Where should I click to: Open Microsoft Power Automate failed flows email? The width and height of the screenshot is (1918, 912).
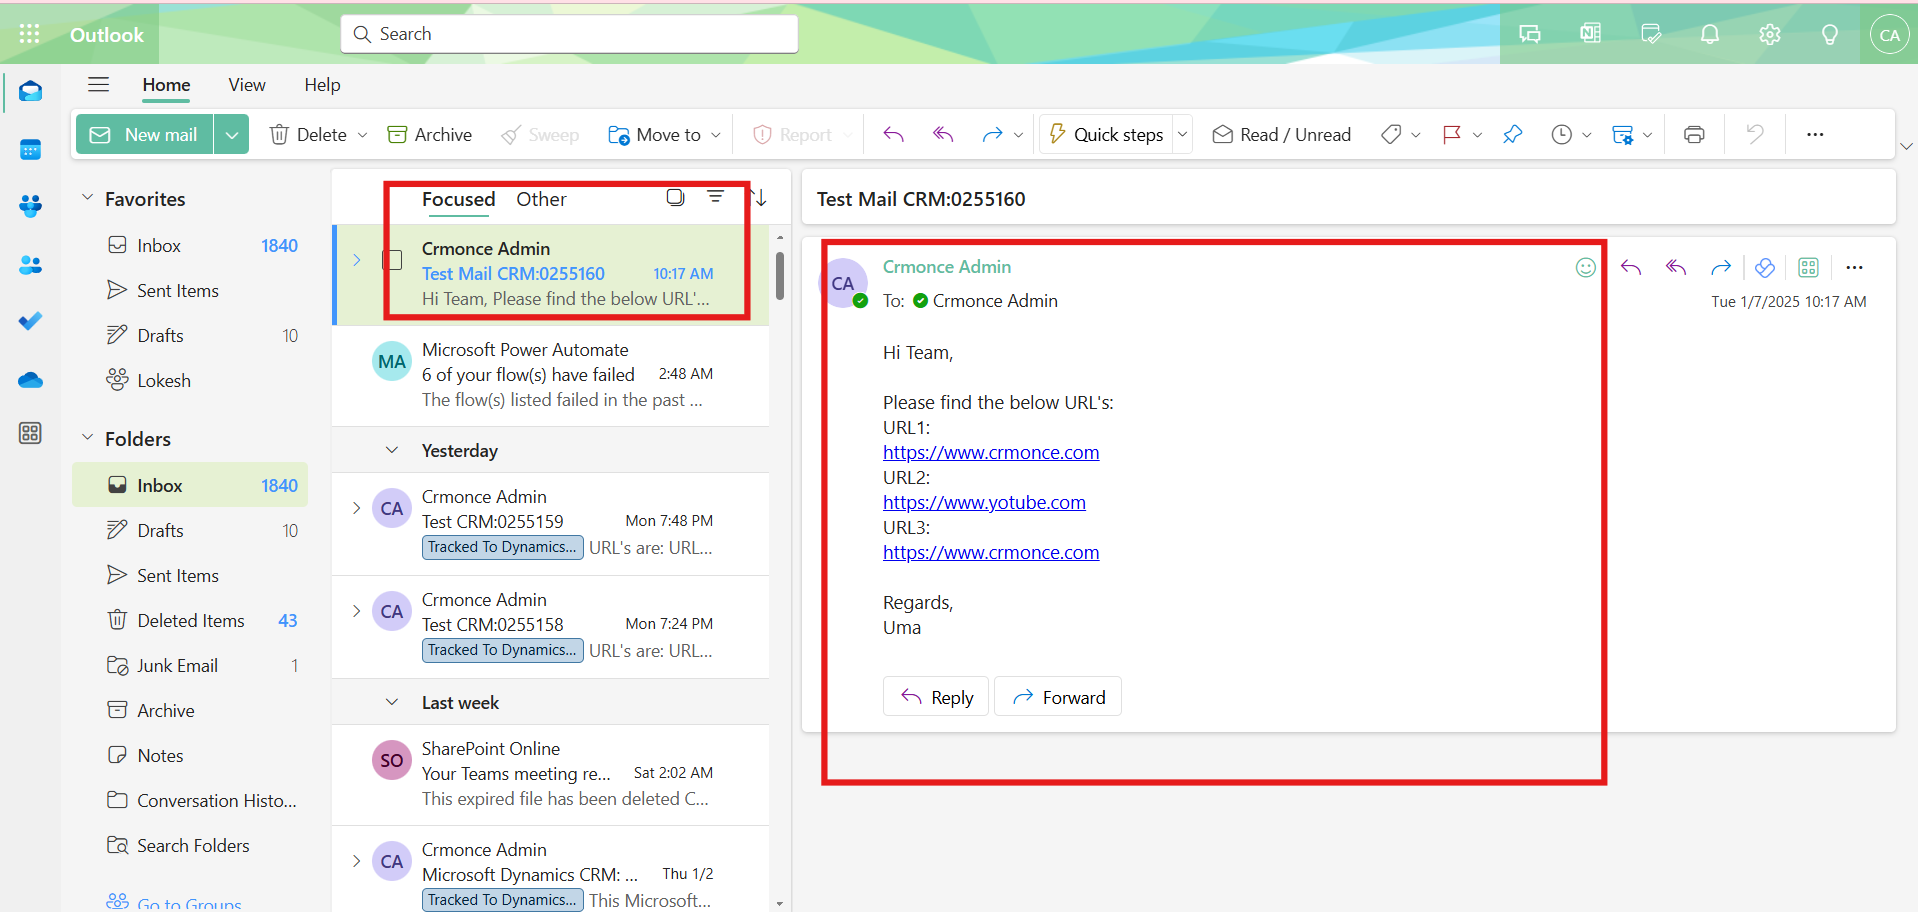click(550, 375)
